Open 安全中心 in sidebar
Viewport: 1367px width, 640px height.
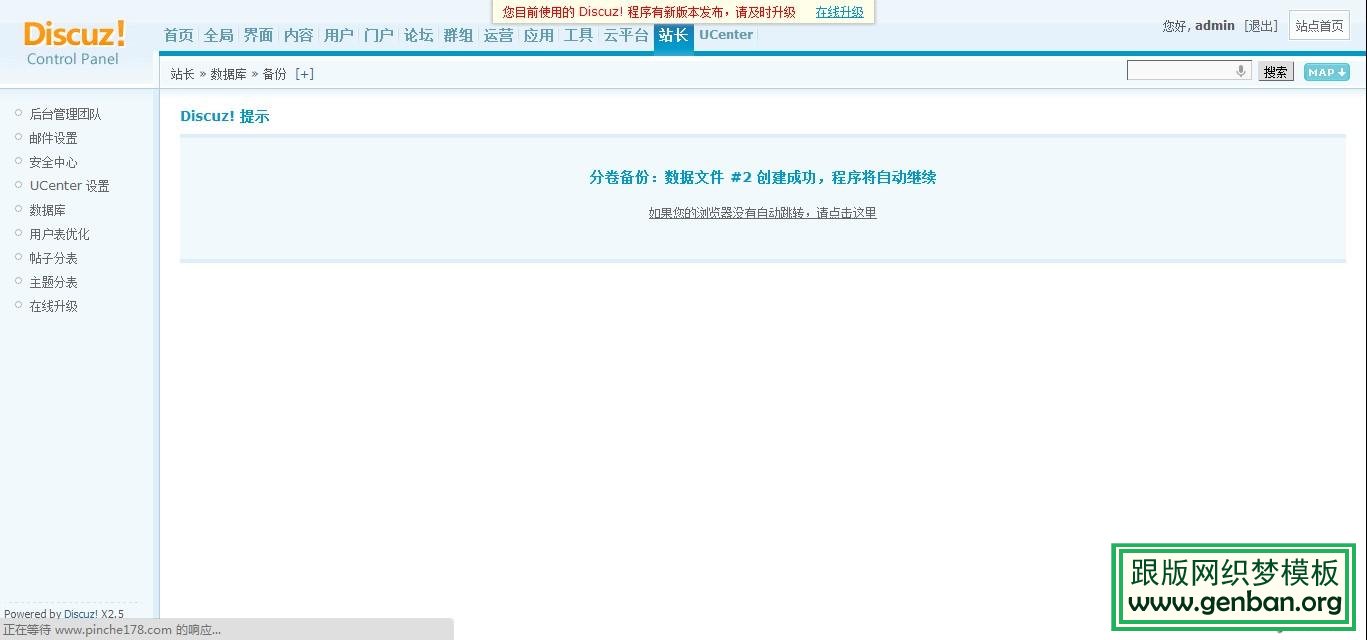click(x=53, y=162)
